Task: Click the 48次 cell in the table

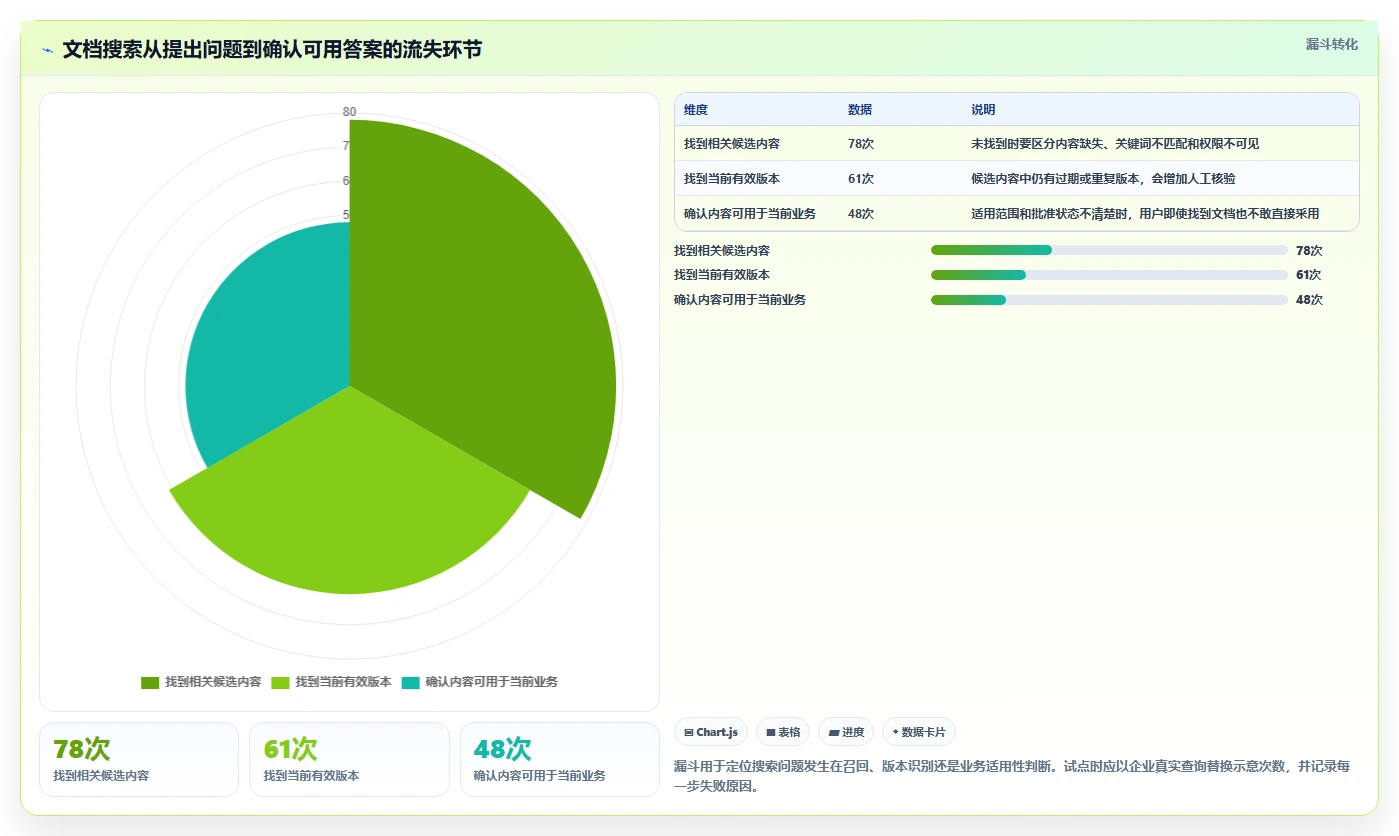Action: (861, 214)
